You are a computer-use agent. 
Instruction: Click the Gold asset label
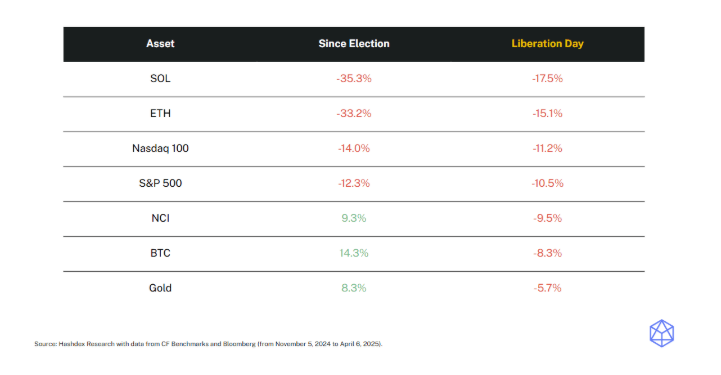coord(160,288)
